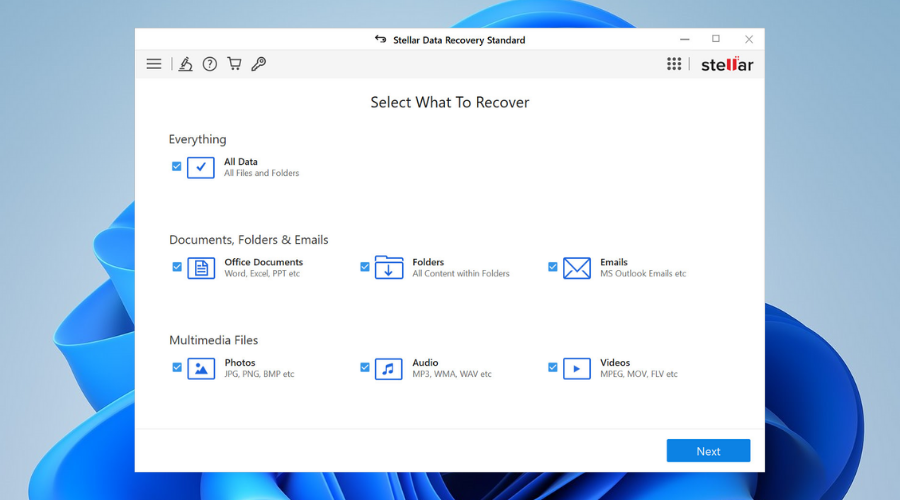Click the Stellar logo
Screen dimensions: 900x500
pyautogui.click(x=727, y=64)
